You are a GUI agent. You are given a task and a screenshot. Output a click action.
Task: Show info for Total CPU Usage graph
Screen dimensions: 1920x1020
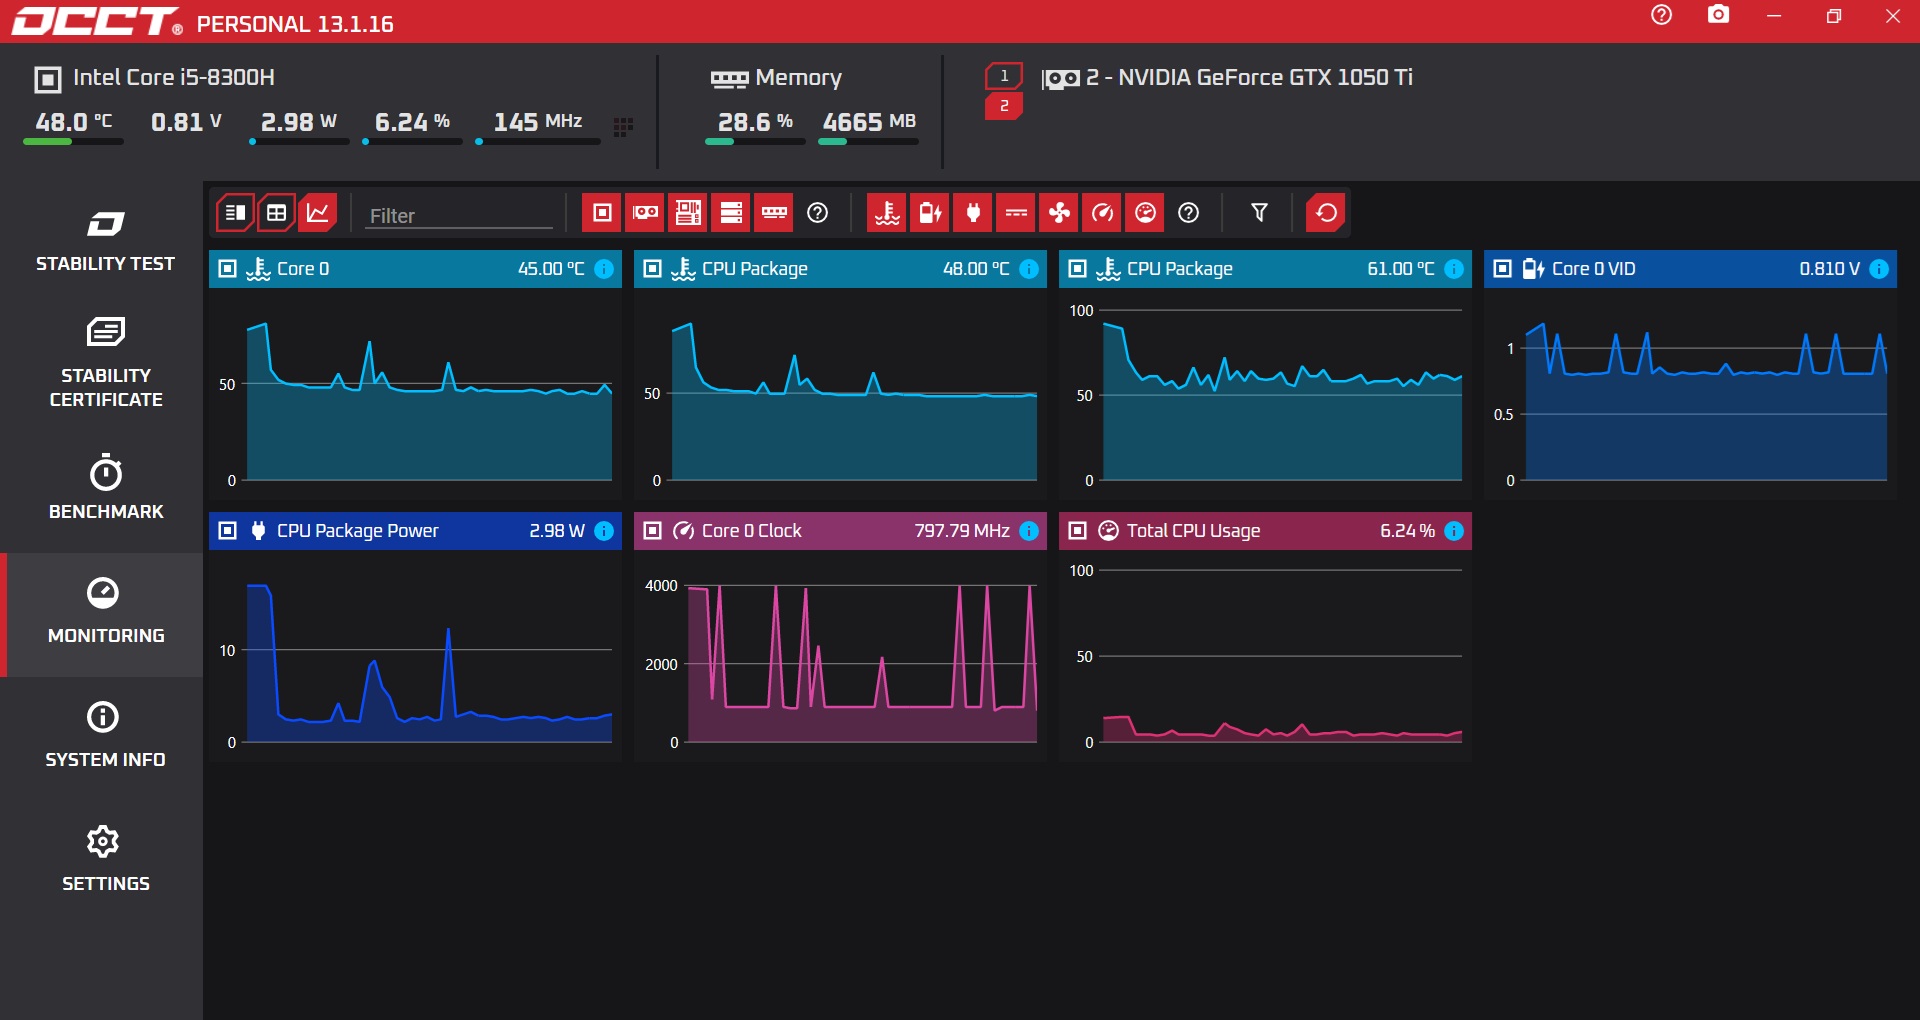coord(1454,531)
